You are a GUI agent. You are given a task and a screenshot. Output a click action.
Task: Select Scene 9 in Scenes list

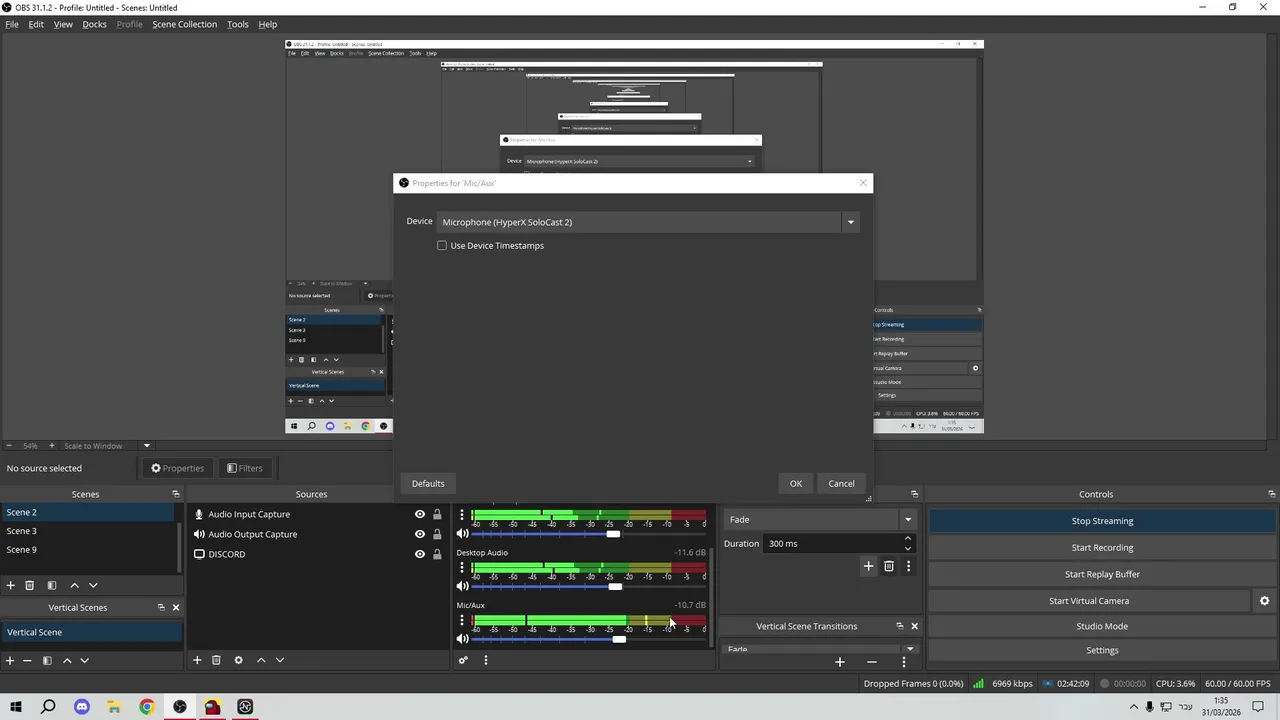point(89,550)
